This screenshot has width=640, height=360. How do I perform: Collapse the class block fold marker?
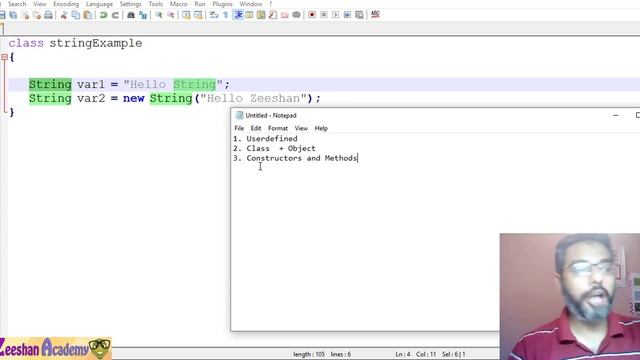(4, 57)
